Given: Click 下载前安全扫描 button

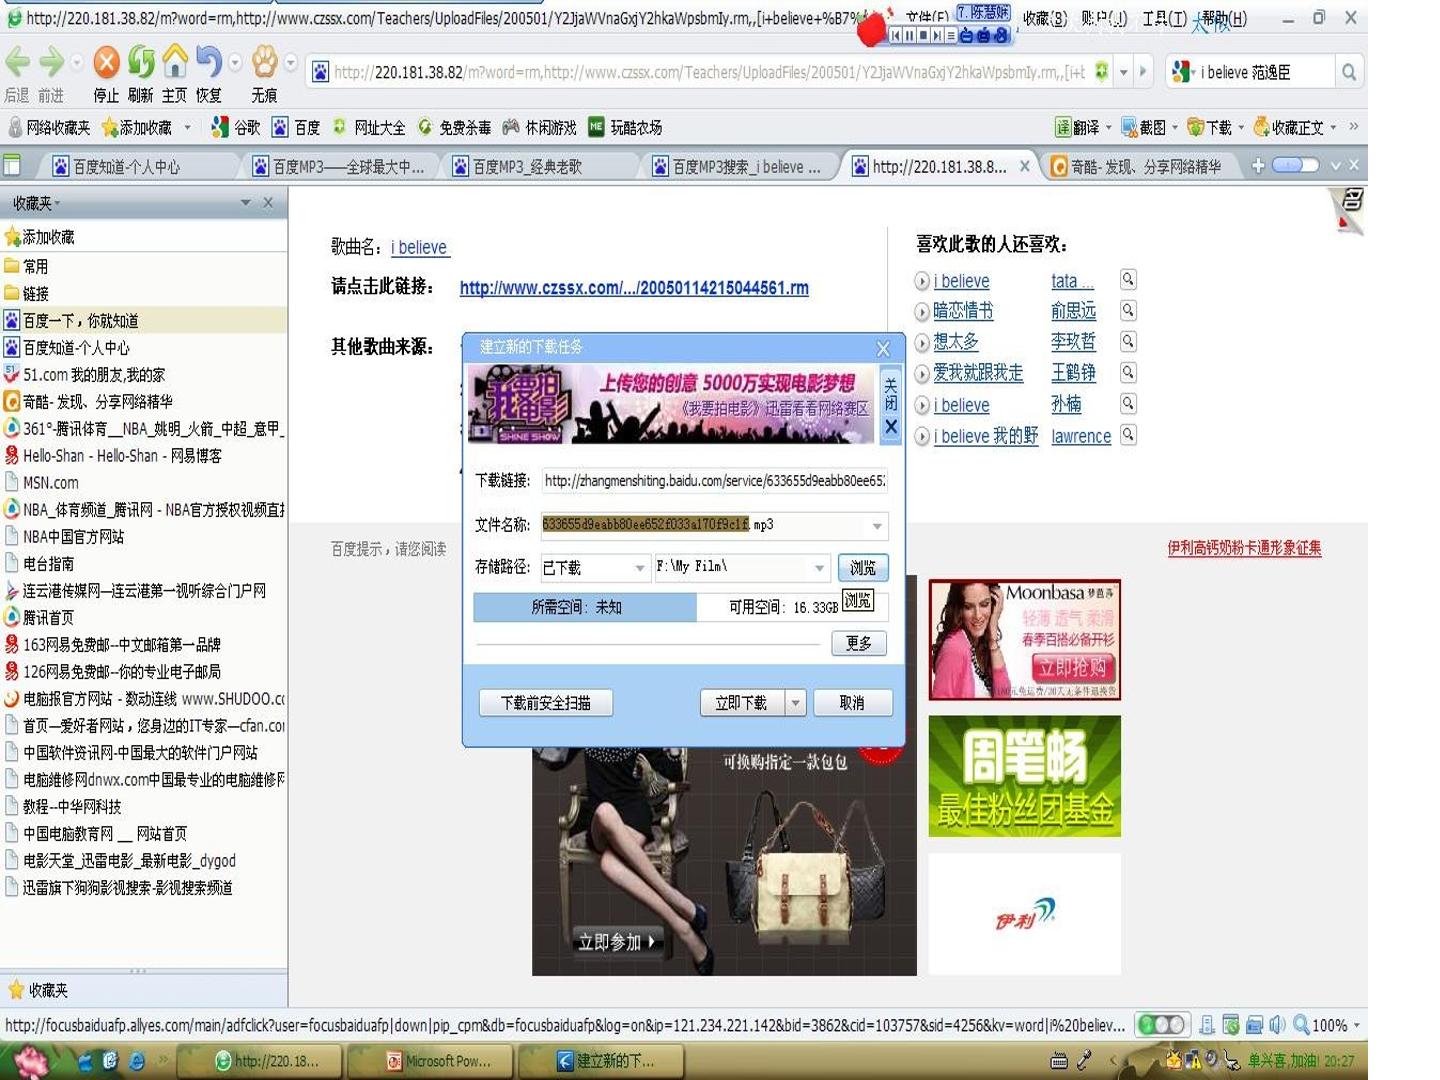Looking at the screenshot, I should tap(545, 702).
